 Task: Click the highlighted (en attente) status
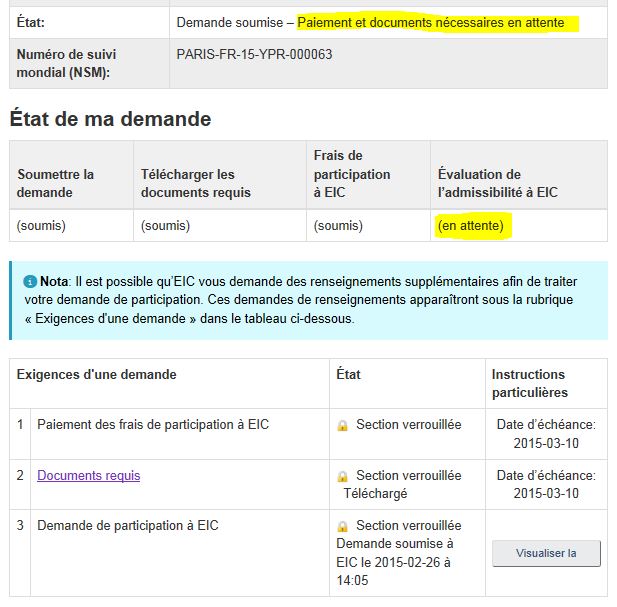coord(470,226)
